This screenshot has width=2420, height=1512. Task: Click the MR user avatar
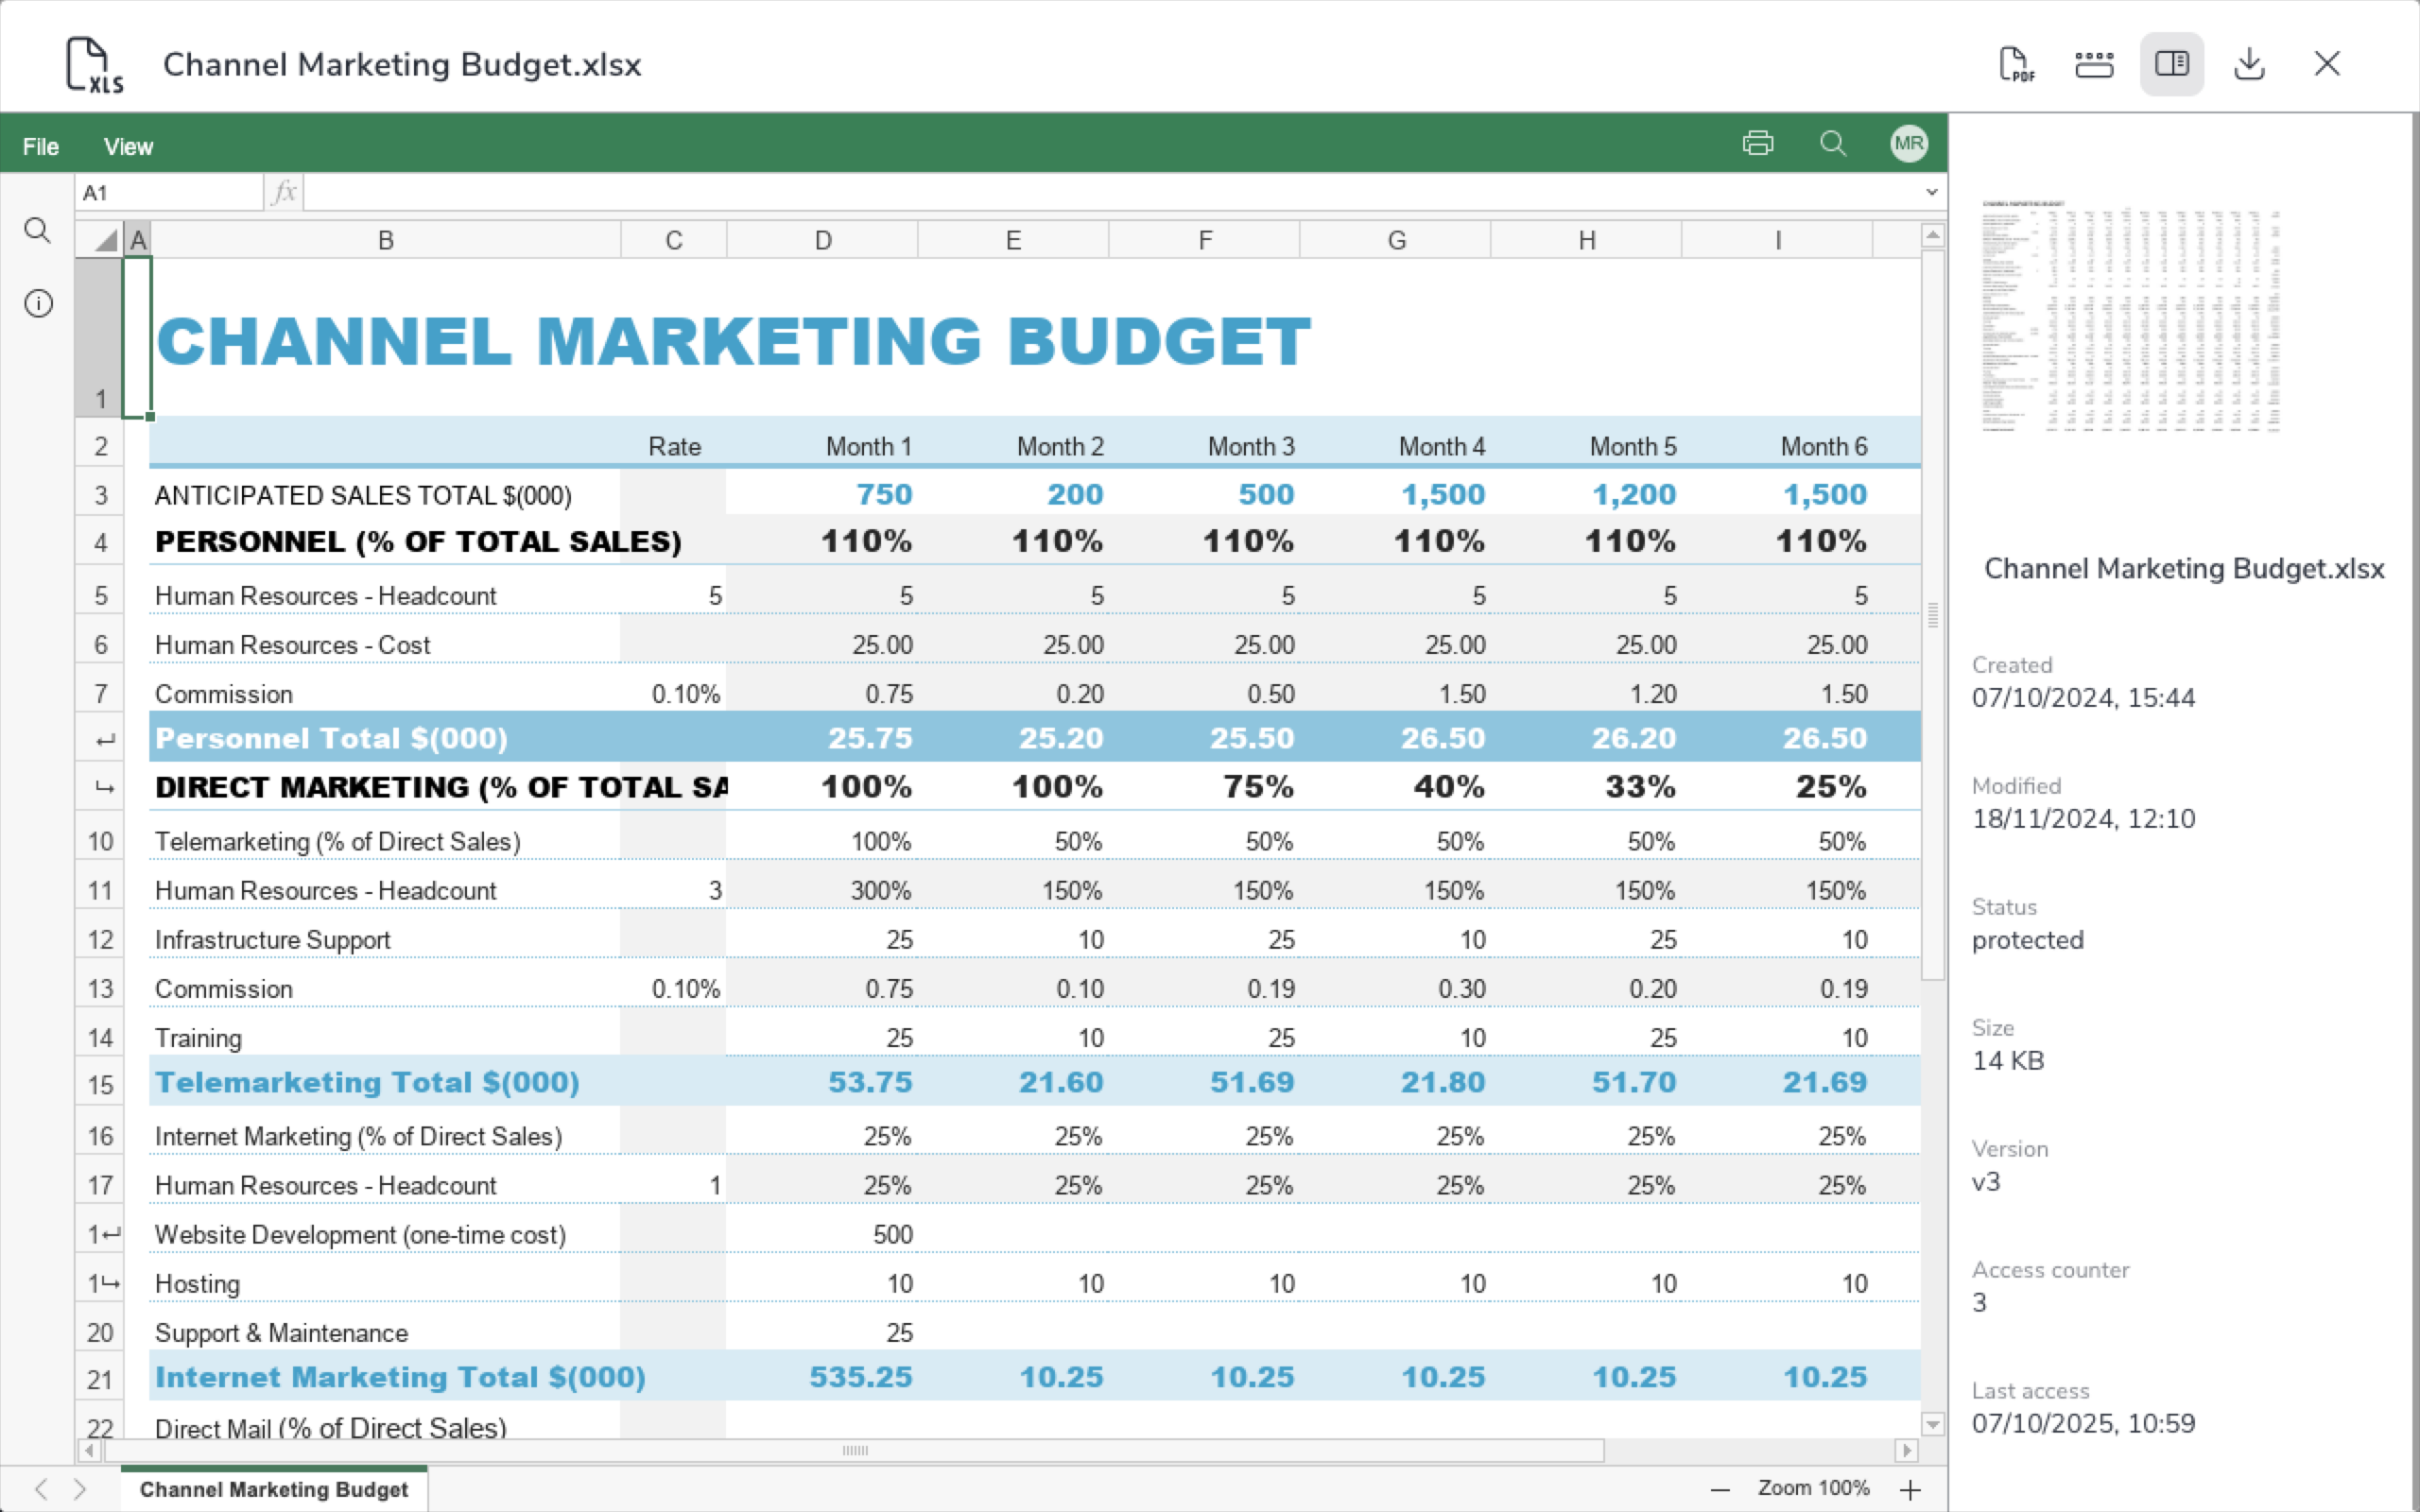(x=1908, y=143)
